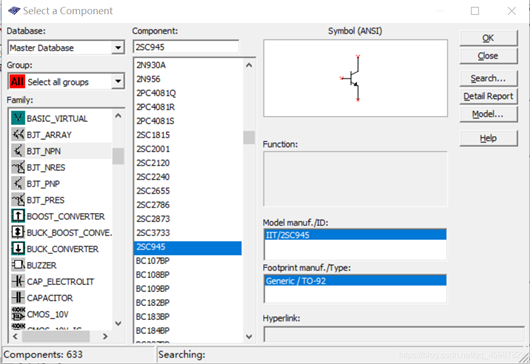Image resolution: width=530 pixels, height=364 pixels.
Task: Select Generic / TO-92 footprint entry
Action: point(355,281)
